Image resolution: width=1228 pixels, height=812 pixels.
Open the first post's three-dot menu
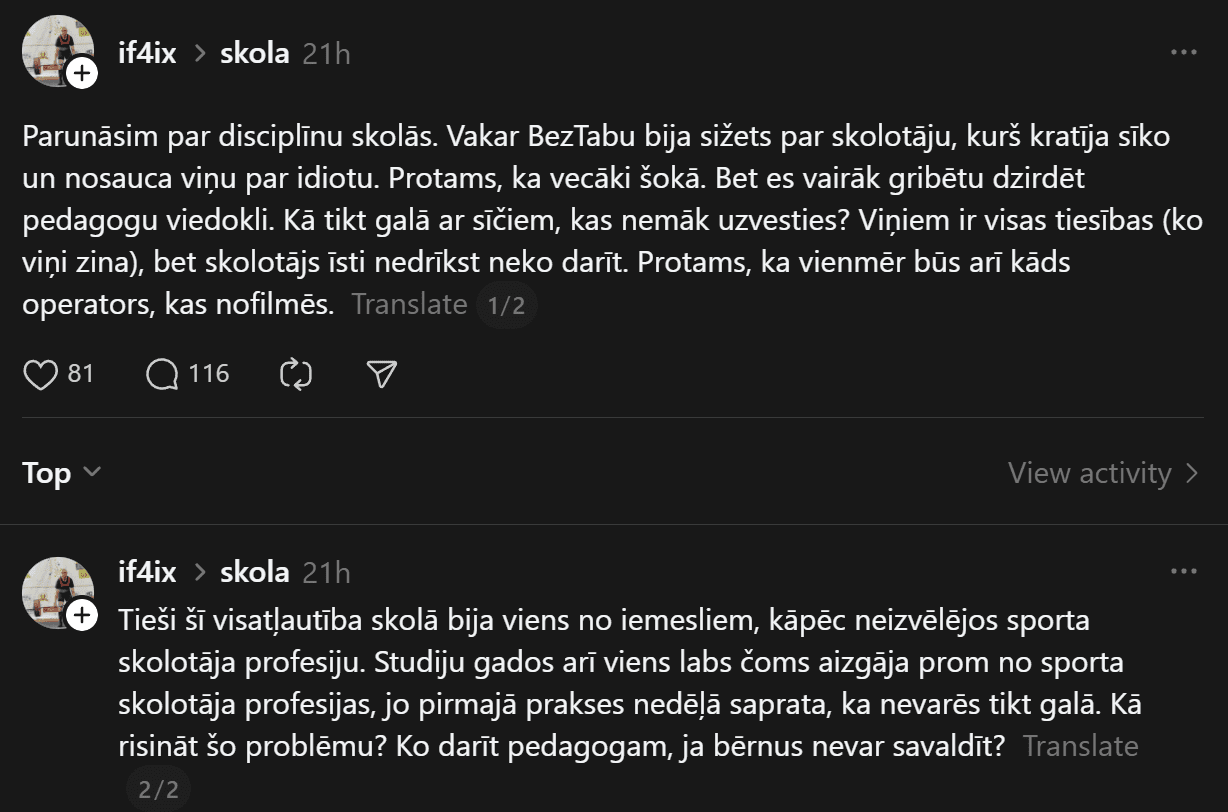1183,53
